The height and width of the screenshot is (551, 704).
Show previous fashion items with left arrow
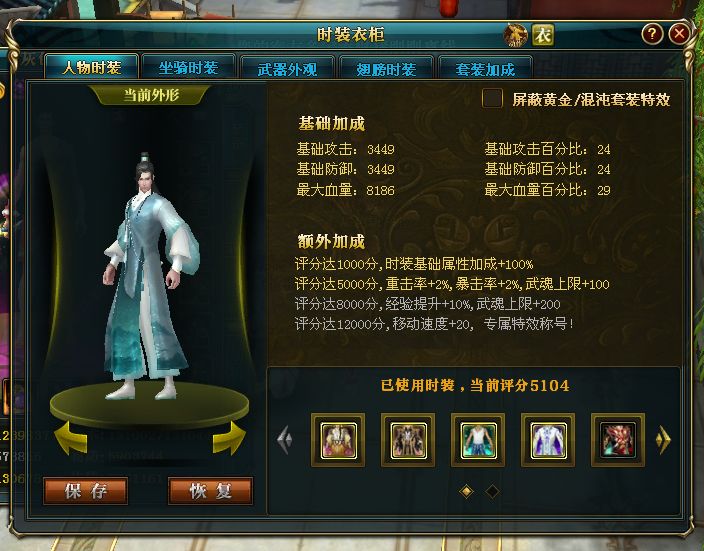click(285, 440)
